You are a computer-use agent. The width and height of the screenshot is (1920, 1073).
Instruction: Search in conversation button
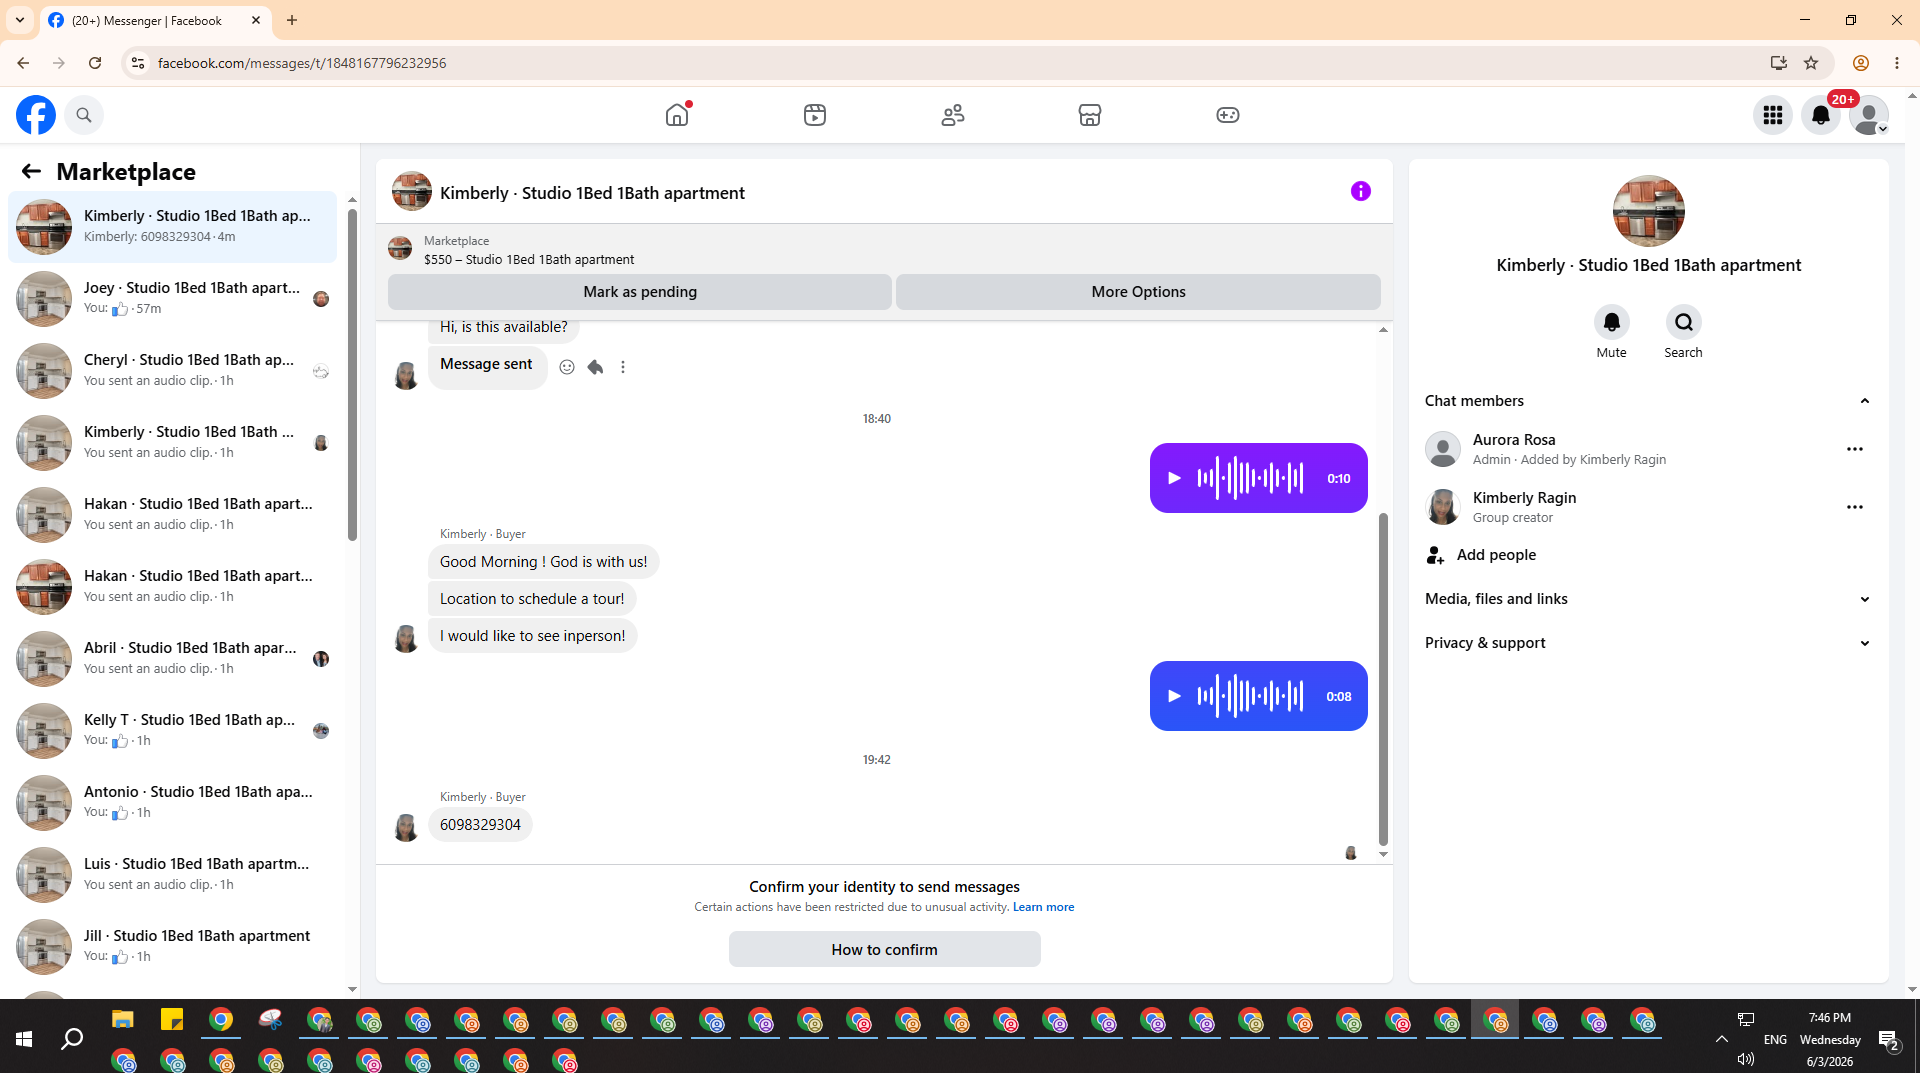pos(1684,322)
